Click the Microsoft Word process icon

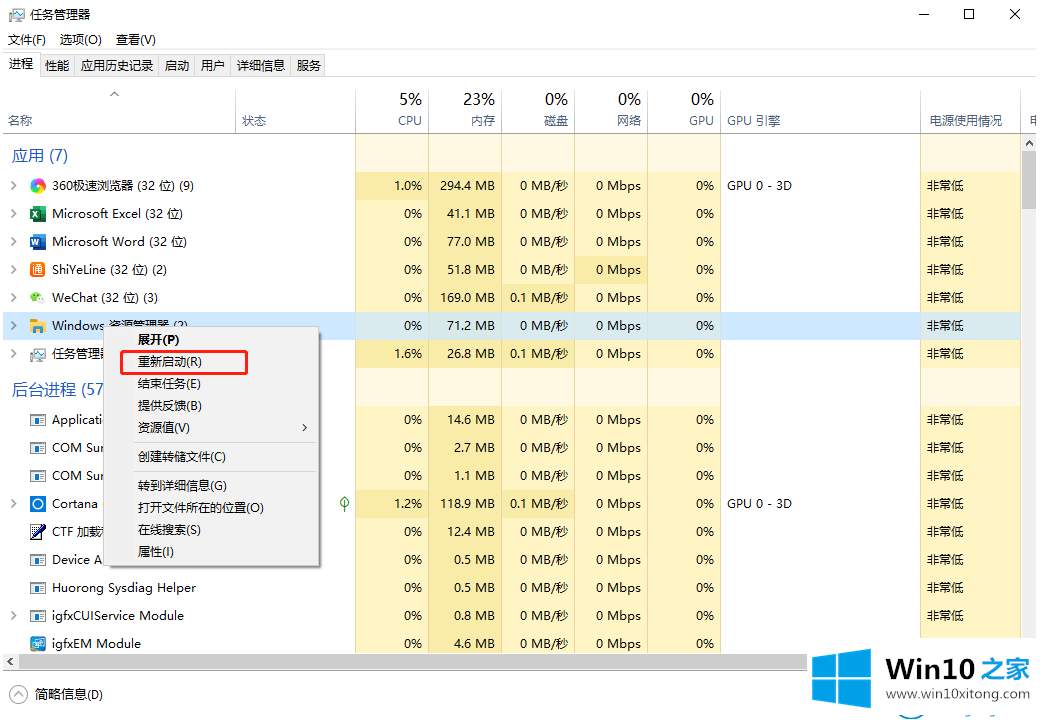(38, 242)
